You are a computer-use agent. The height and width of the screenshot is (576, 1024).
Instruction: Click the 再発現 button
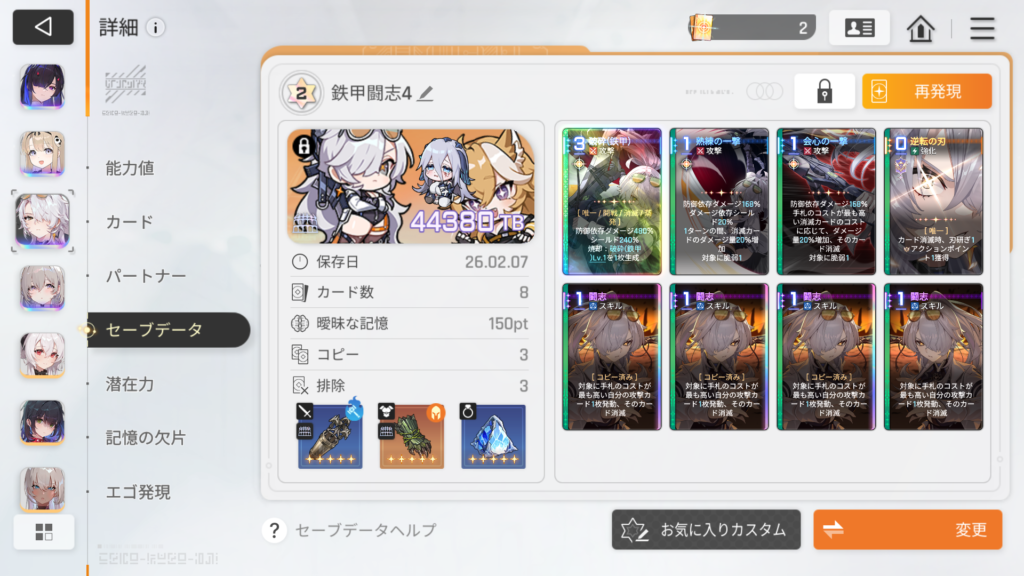(927, 91)
